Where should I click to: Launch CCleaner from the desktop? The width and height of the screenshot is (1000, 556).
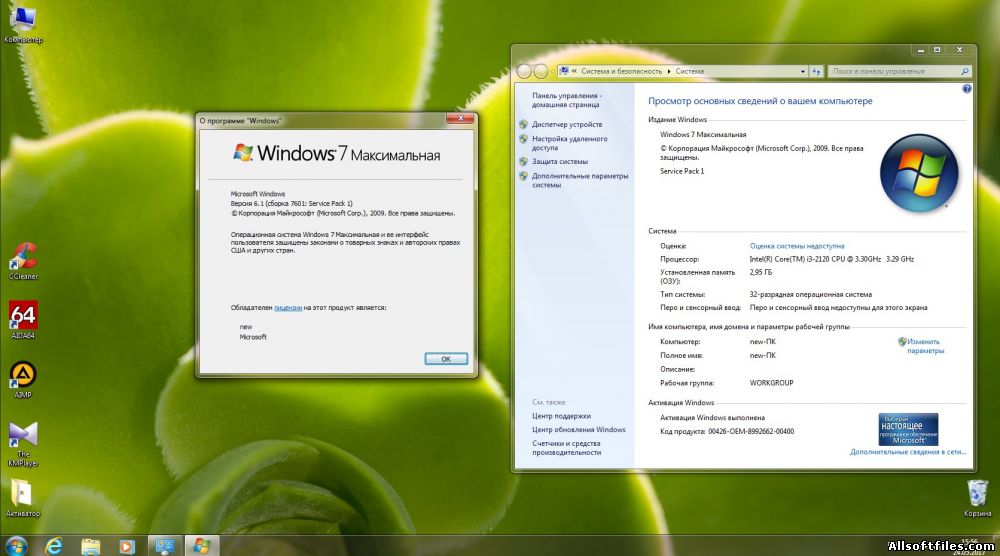point(23,260)
